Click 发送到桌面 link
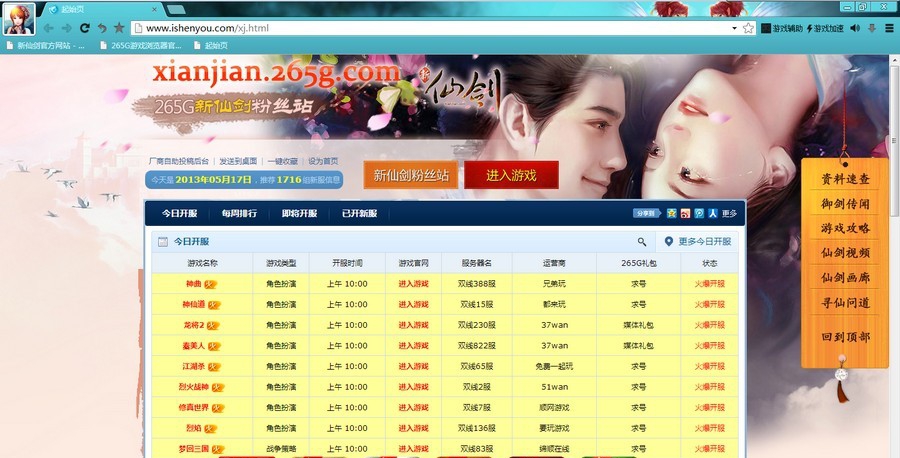This screenshot has height=458, width=900. coord(238,161)
